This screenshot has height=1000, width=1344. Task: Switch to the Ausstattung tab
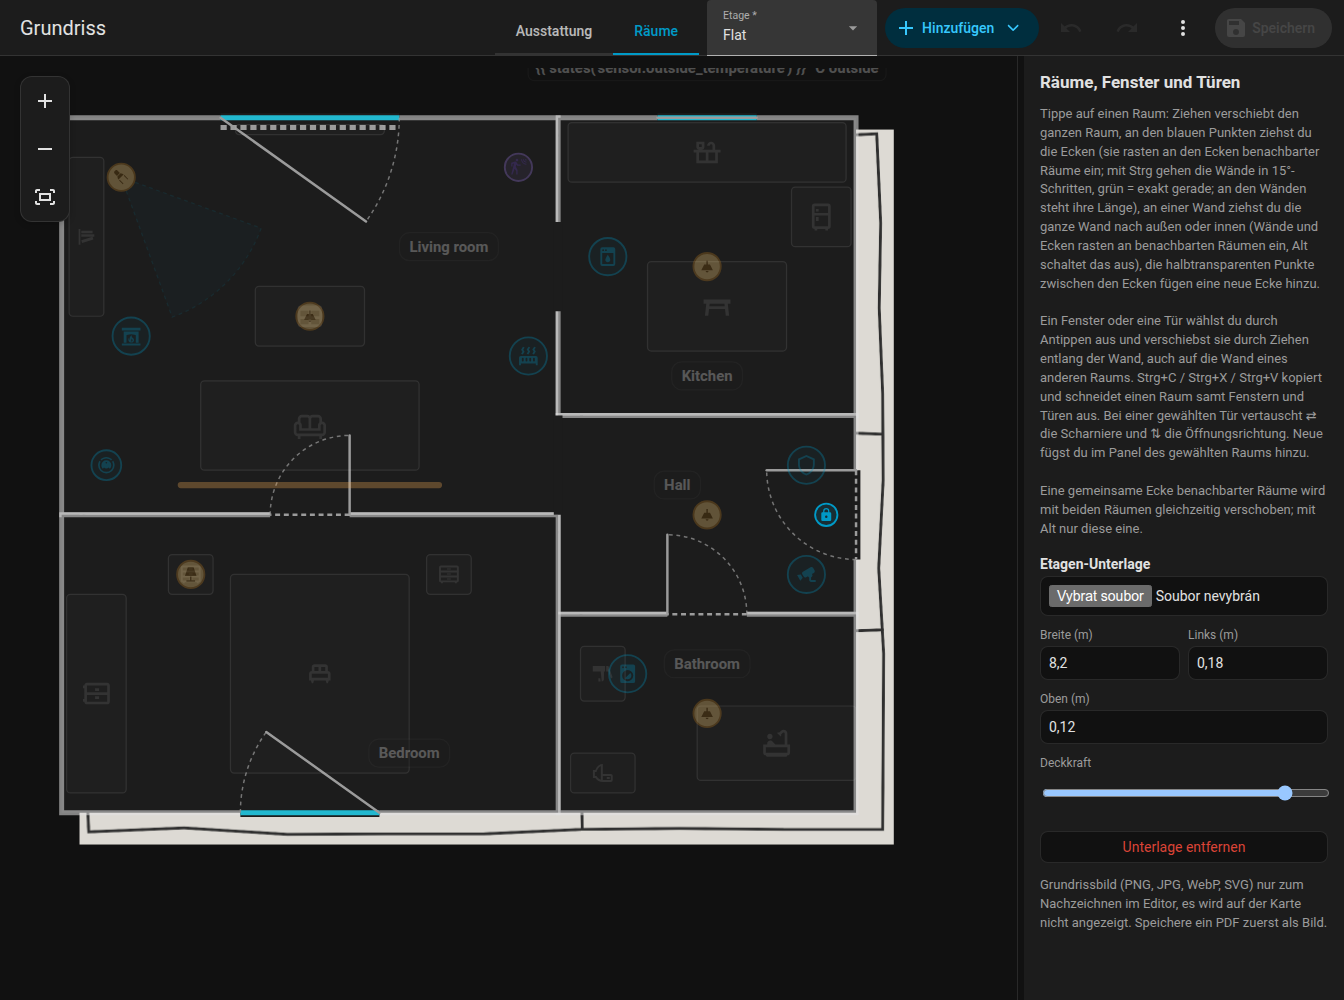coord(554,31)
